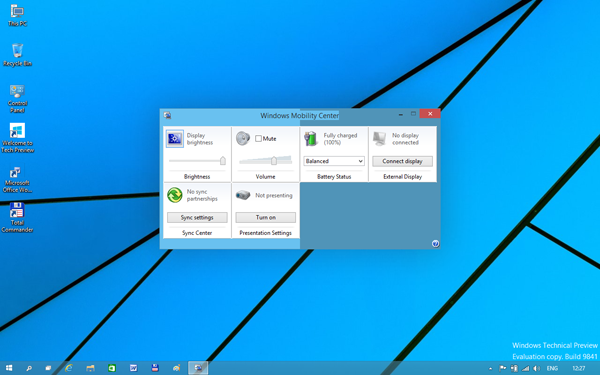600x375 pixels.
Task: Close the Windows Mobility Center window
Action: [x=430, y=114]
